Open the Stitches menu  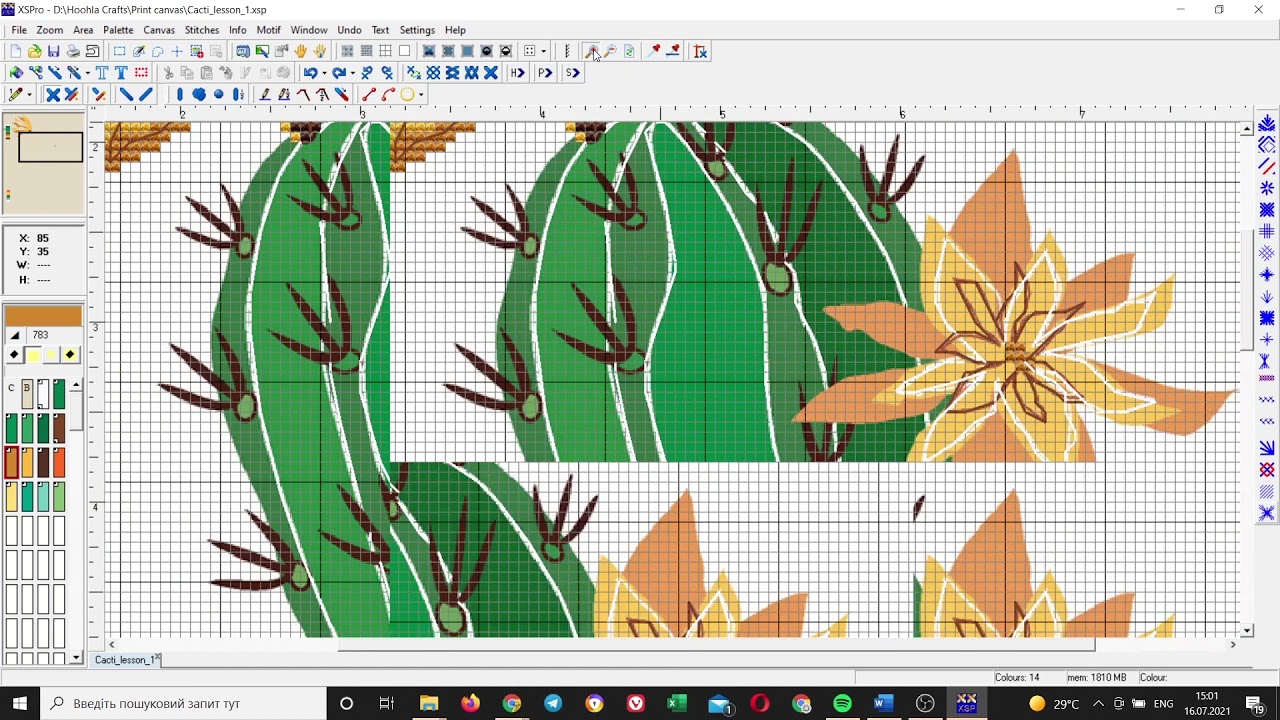click(202, 30)
